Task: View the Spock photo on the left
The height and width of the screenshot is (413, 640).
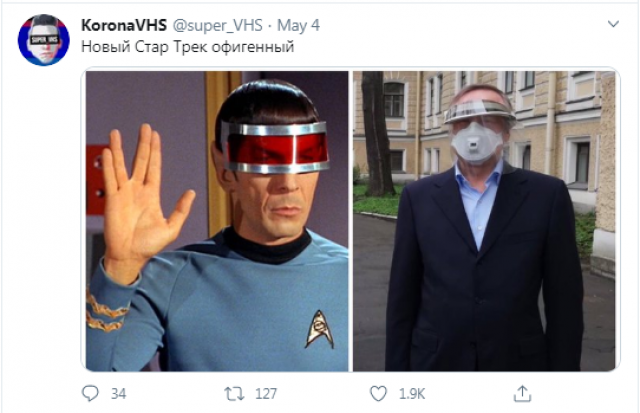Action: [x=217, y=221]
